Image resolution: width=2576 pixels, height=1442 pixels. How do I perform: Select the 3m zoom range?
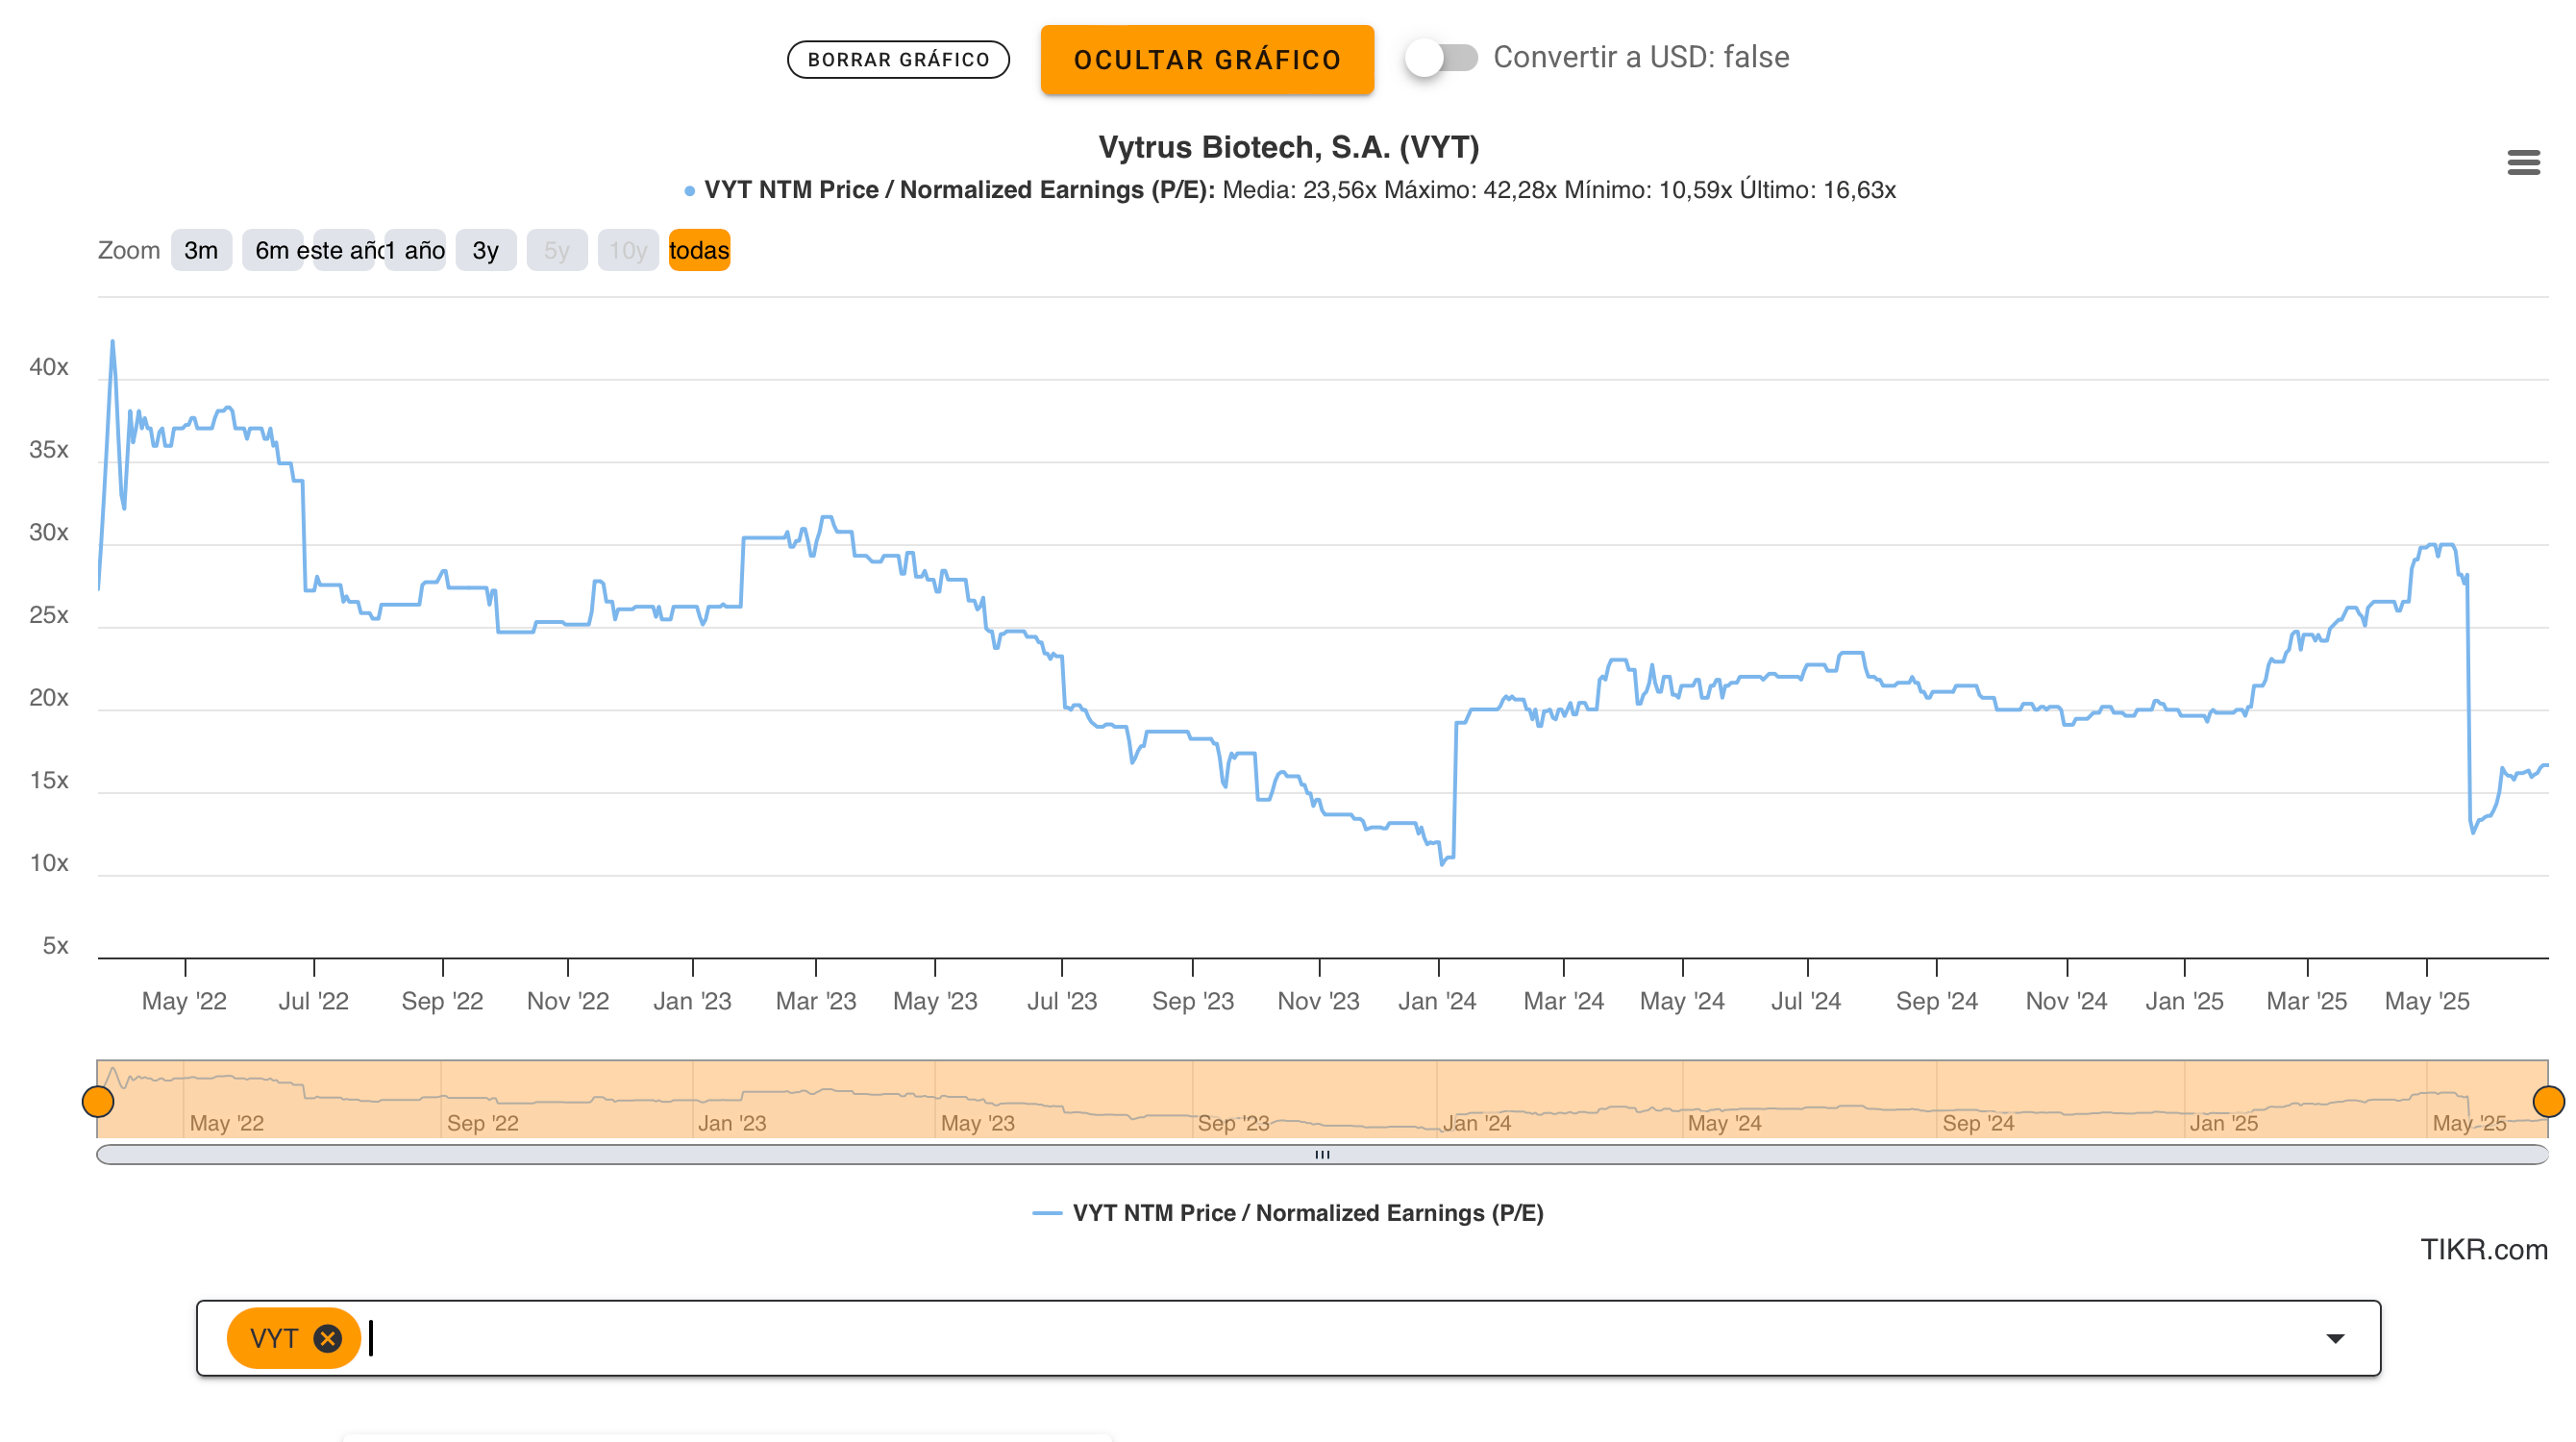pos(200,250)
